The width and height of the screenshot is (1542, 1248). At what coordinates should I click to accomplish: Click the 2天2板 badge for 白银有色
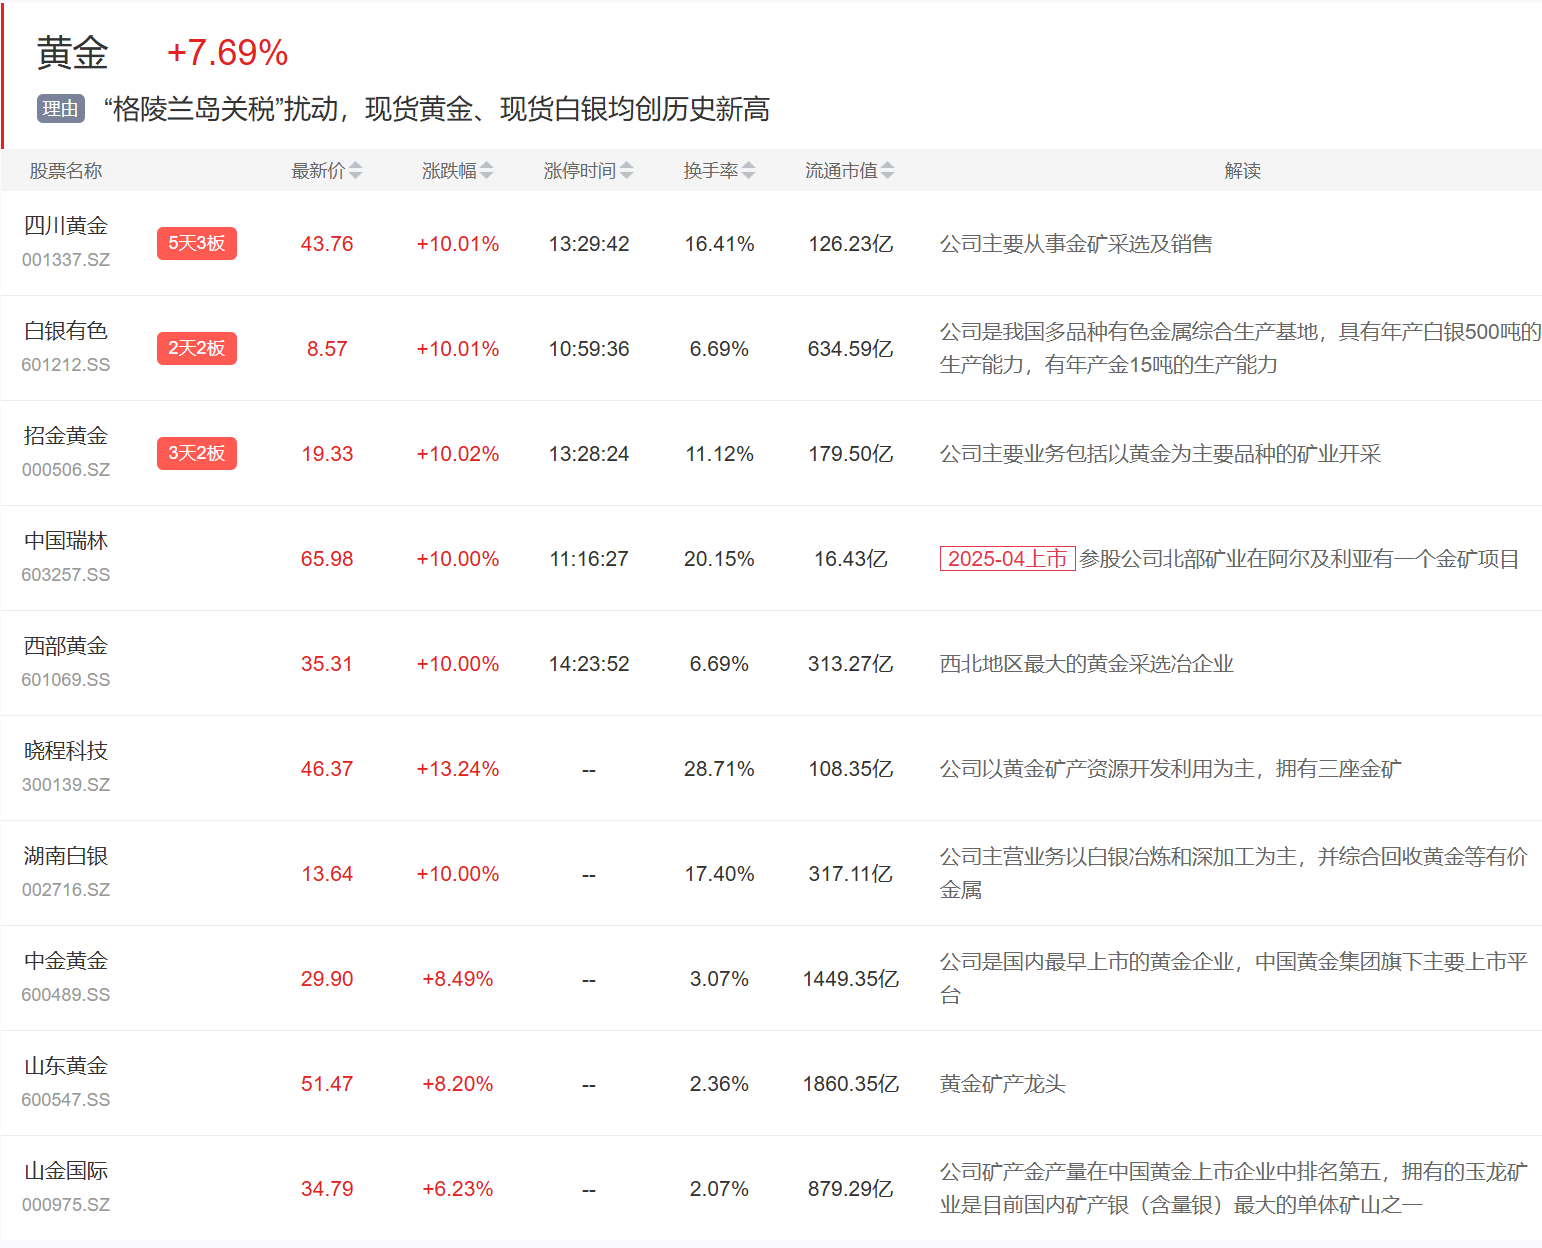tap(196, 348)
